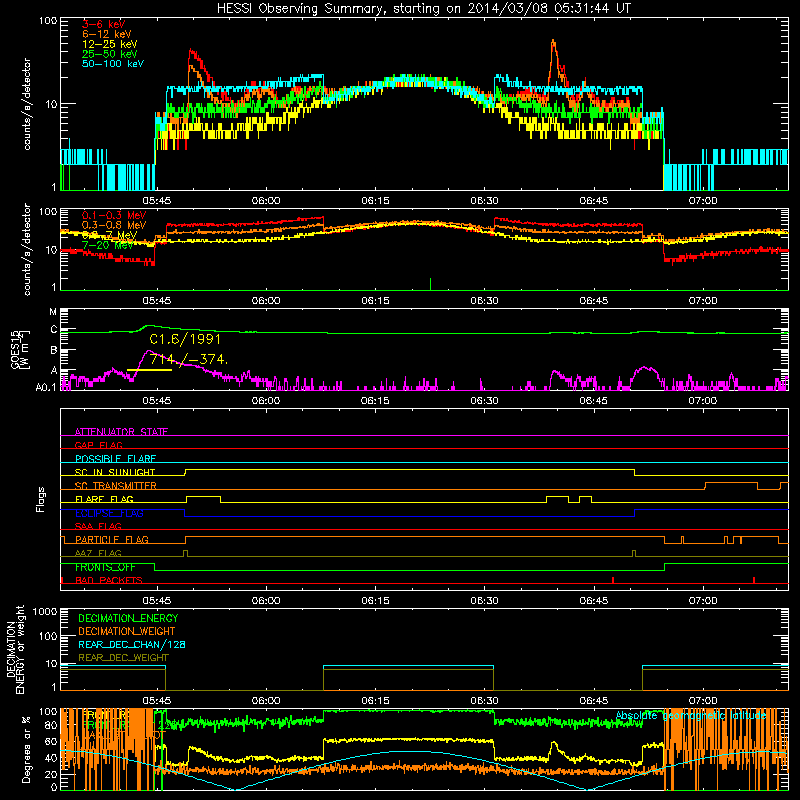Click the yellow horizontal bar under the GOES flare peak
The height and width of the screenshot is (800, 800).
click(x=149, y=369)
